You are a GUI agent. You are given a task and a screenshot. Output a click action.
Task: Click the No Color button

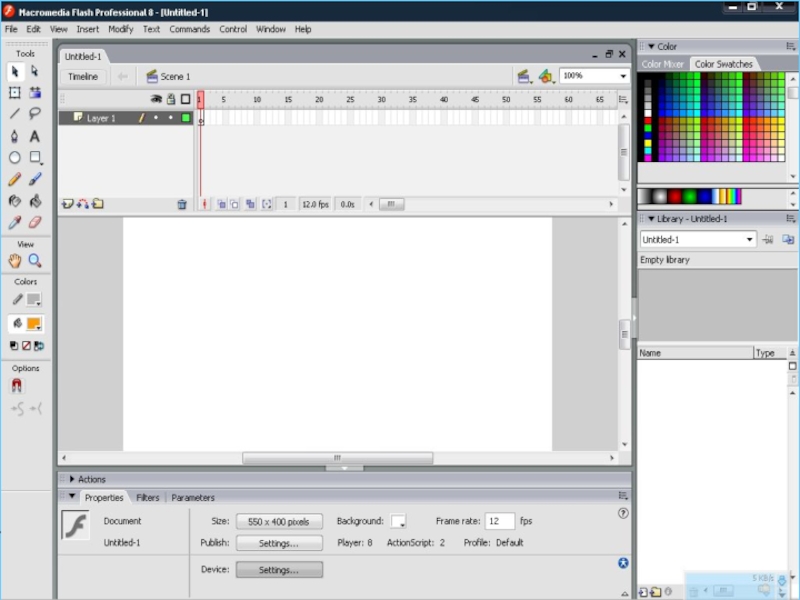(x=26, y=346)
